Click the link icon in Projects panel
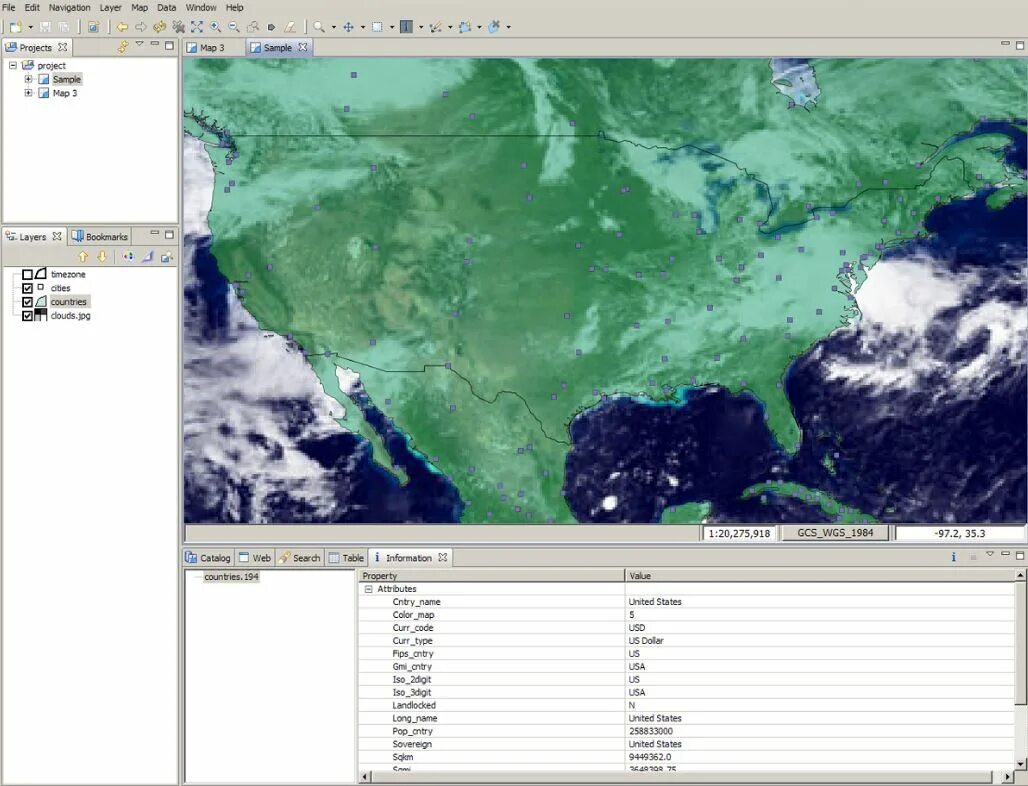Image resolution: width=1028 pixels, height=786 pixels. pyautogui.click(x=123, y=47)
